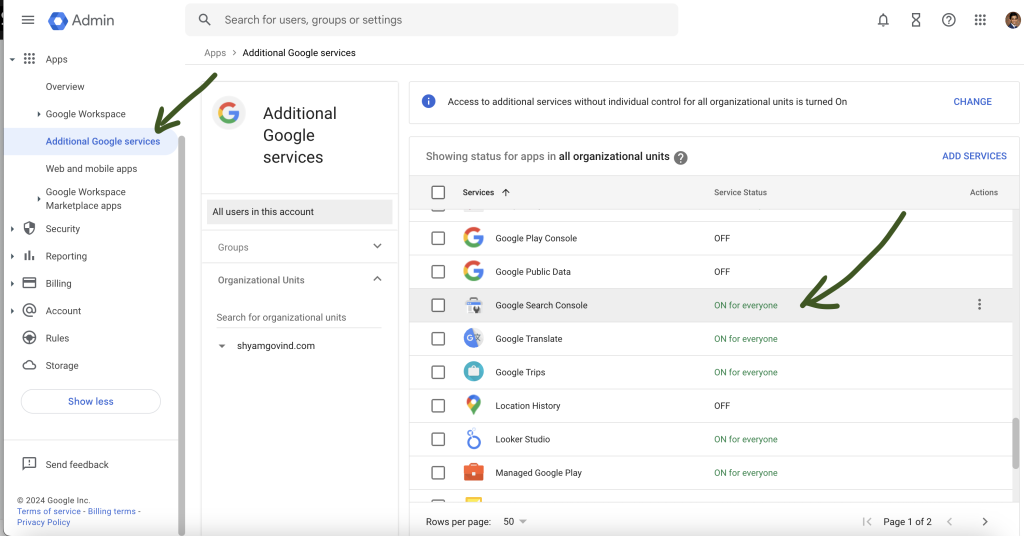
Task: Click the Search for organizational units field
Action: coord(298,317)
